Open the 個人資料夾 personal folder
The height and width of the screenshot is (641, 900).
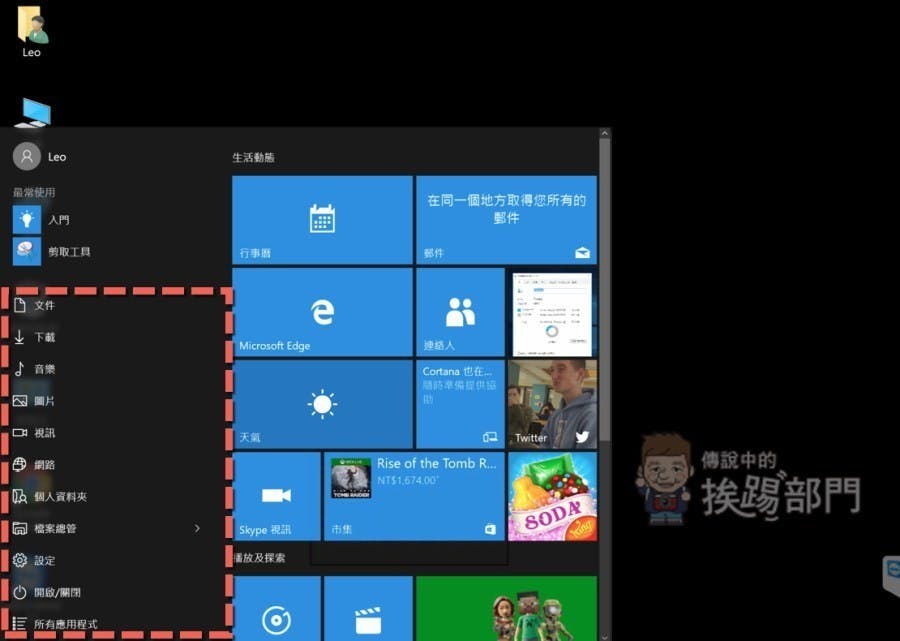pos(50,496)
